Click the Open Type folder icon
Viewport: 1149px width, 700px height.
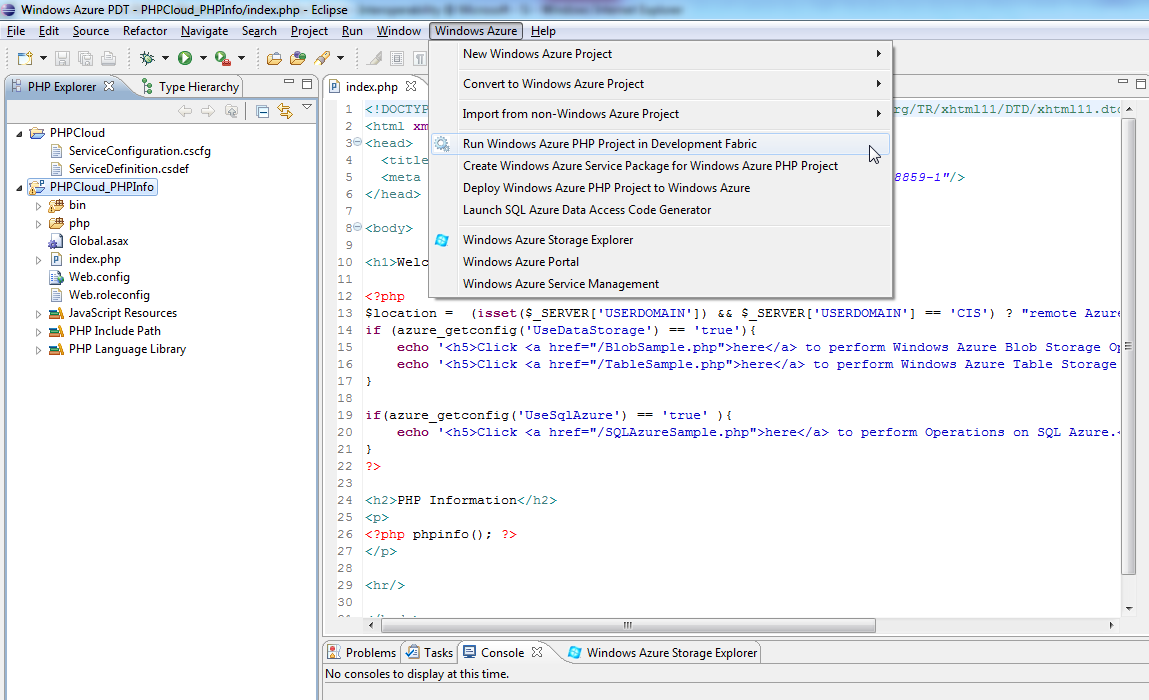pos(274,58)
